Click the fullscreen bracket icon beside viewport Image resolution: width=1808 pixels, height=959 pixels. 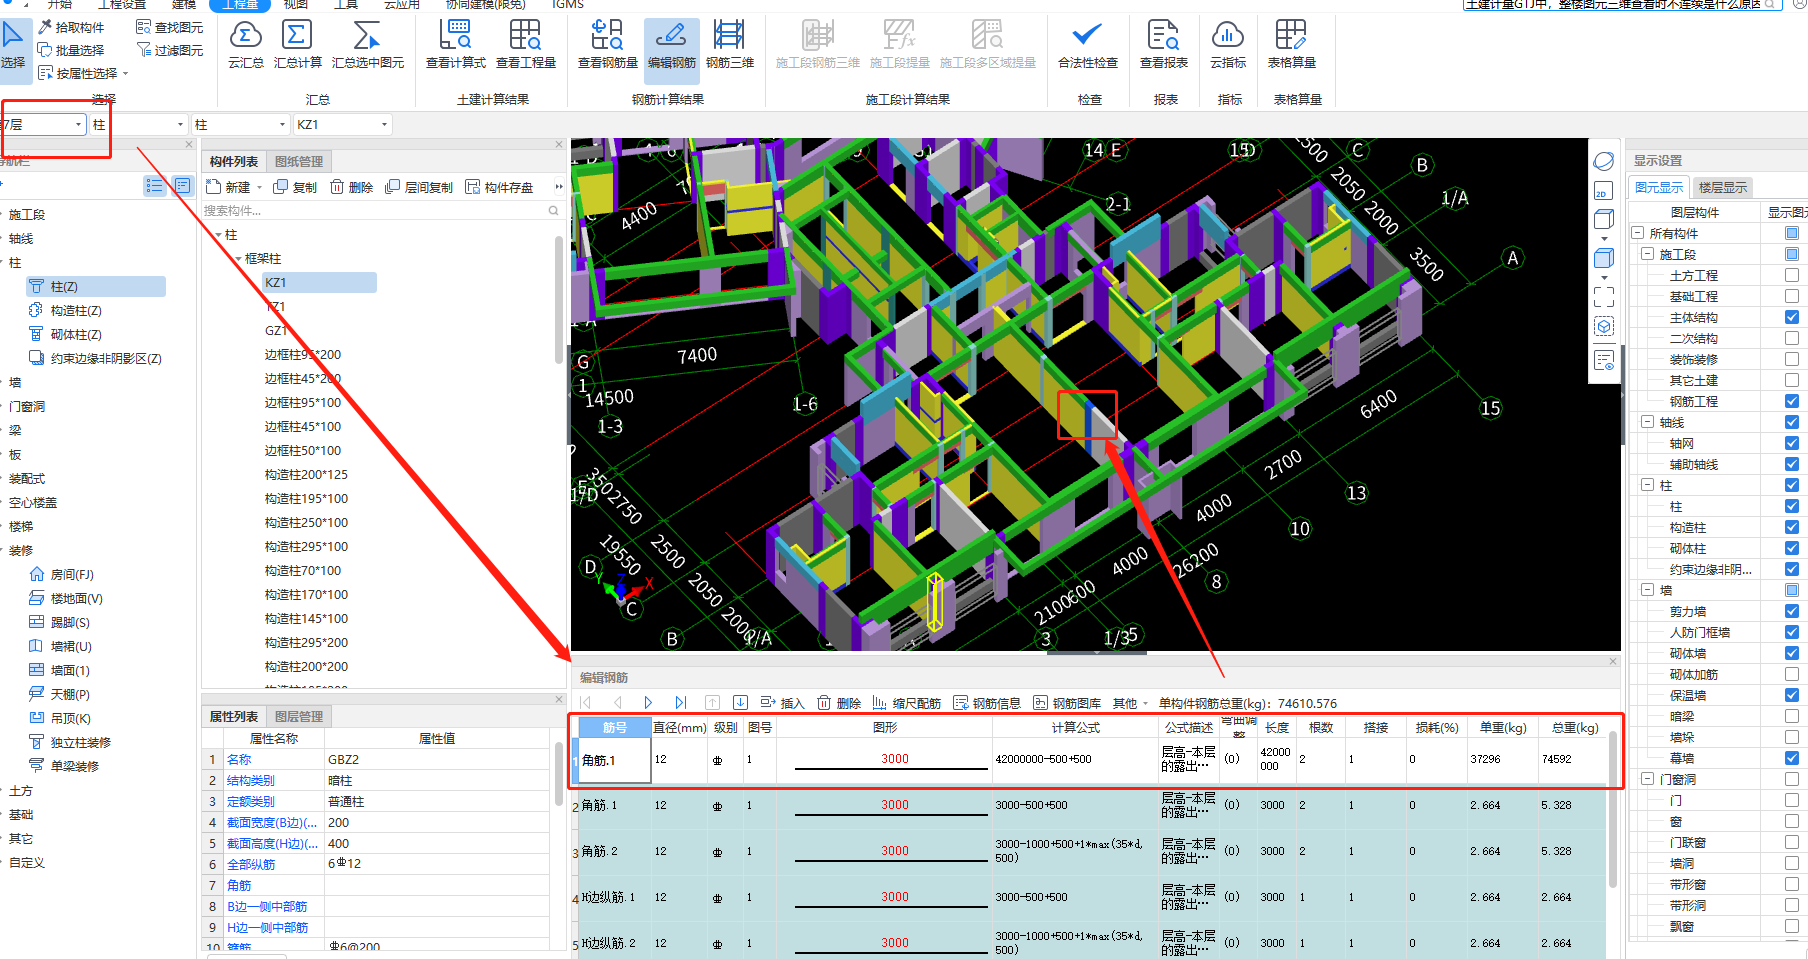point(1604,297)
